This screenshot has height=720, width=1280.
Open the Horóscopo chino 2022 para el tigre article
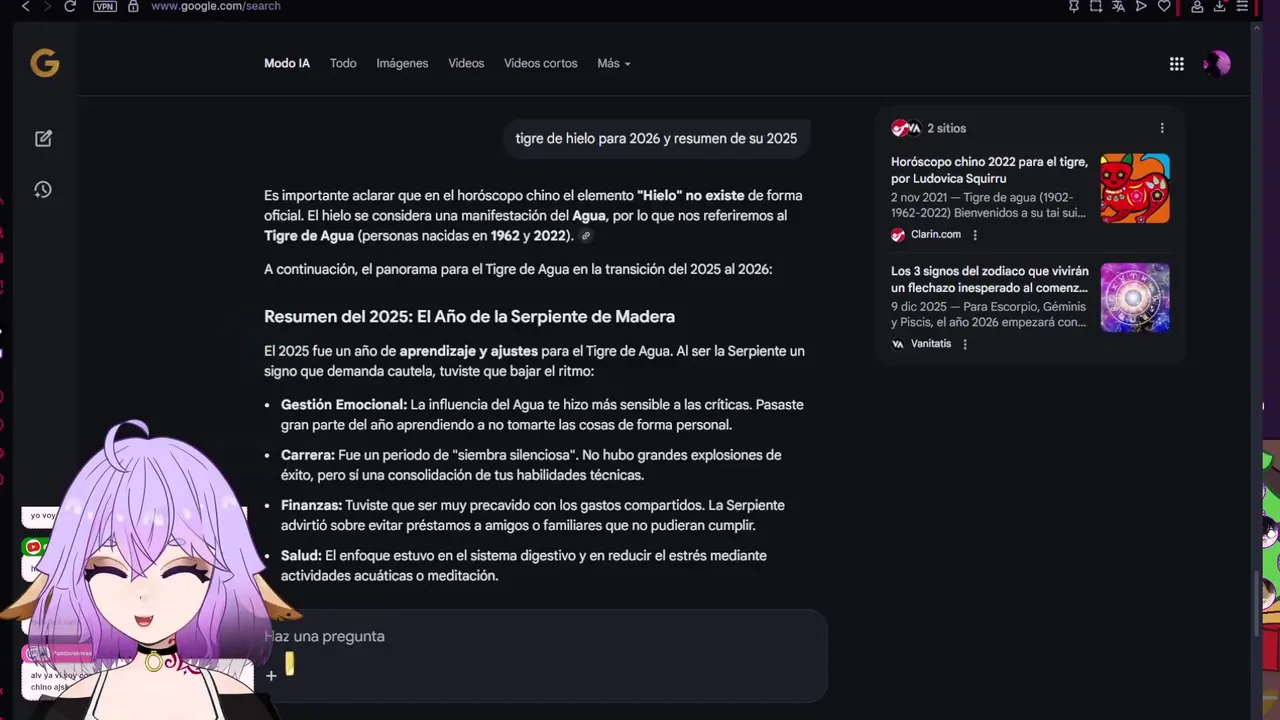click(x=988, y=170)
